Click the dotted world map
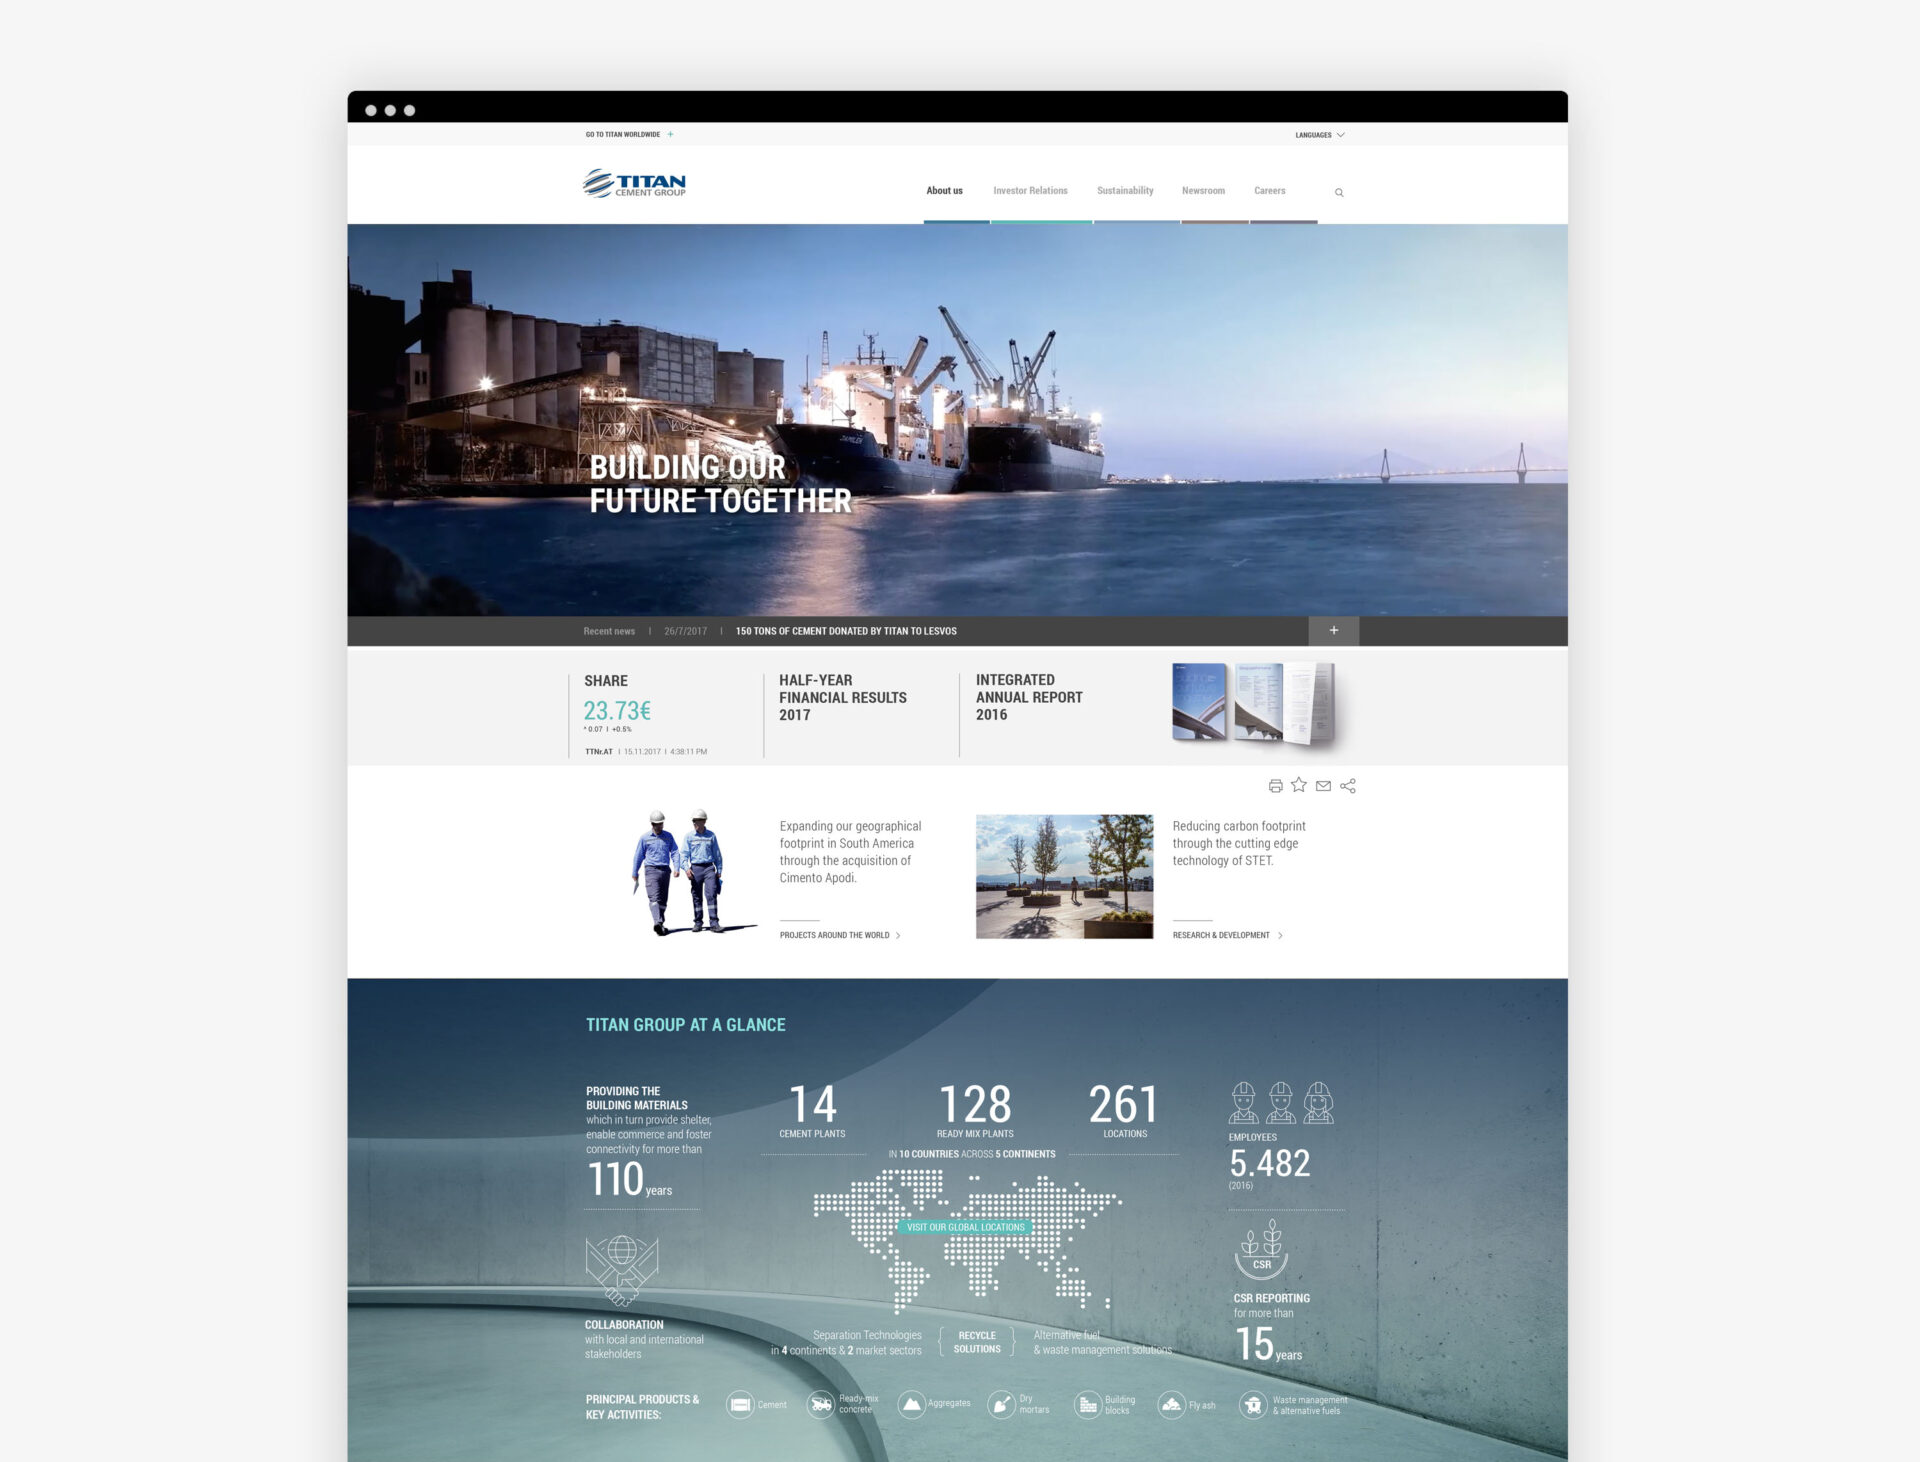 click(967, 1240)
